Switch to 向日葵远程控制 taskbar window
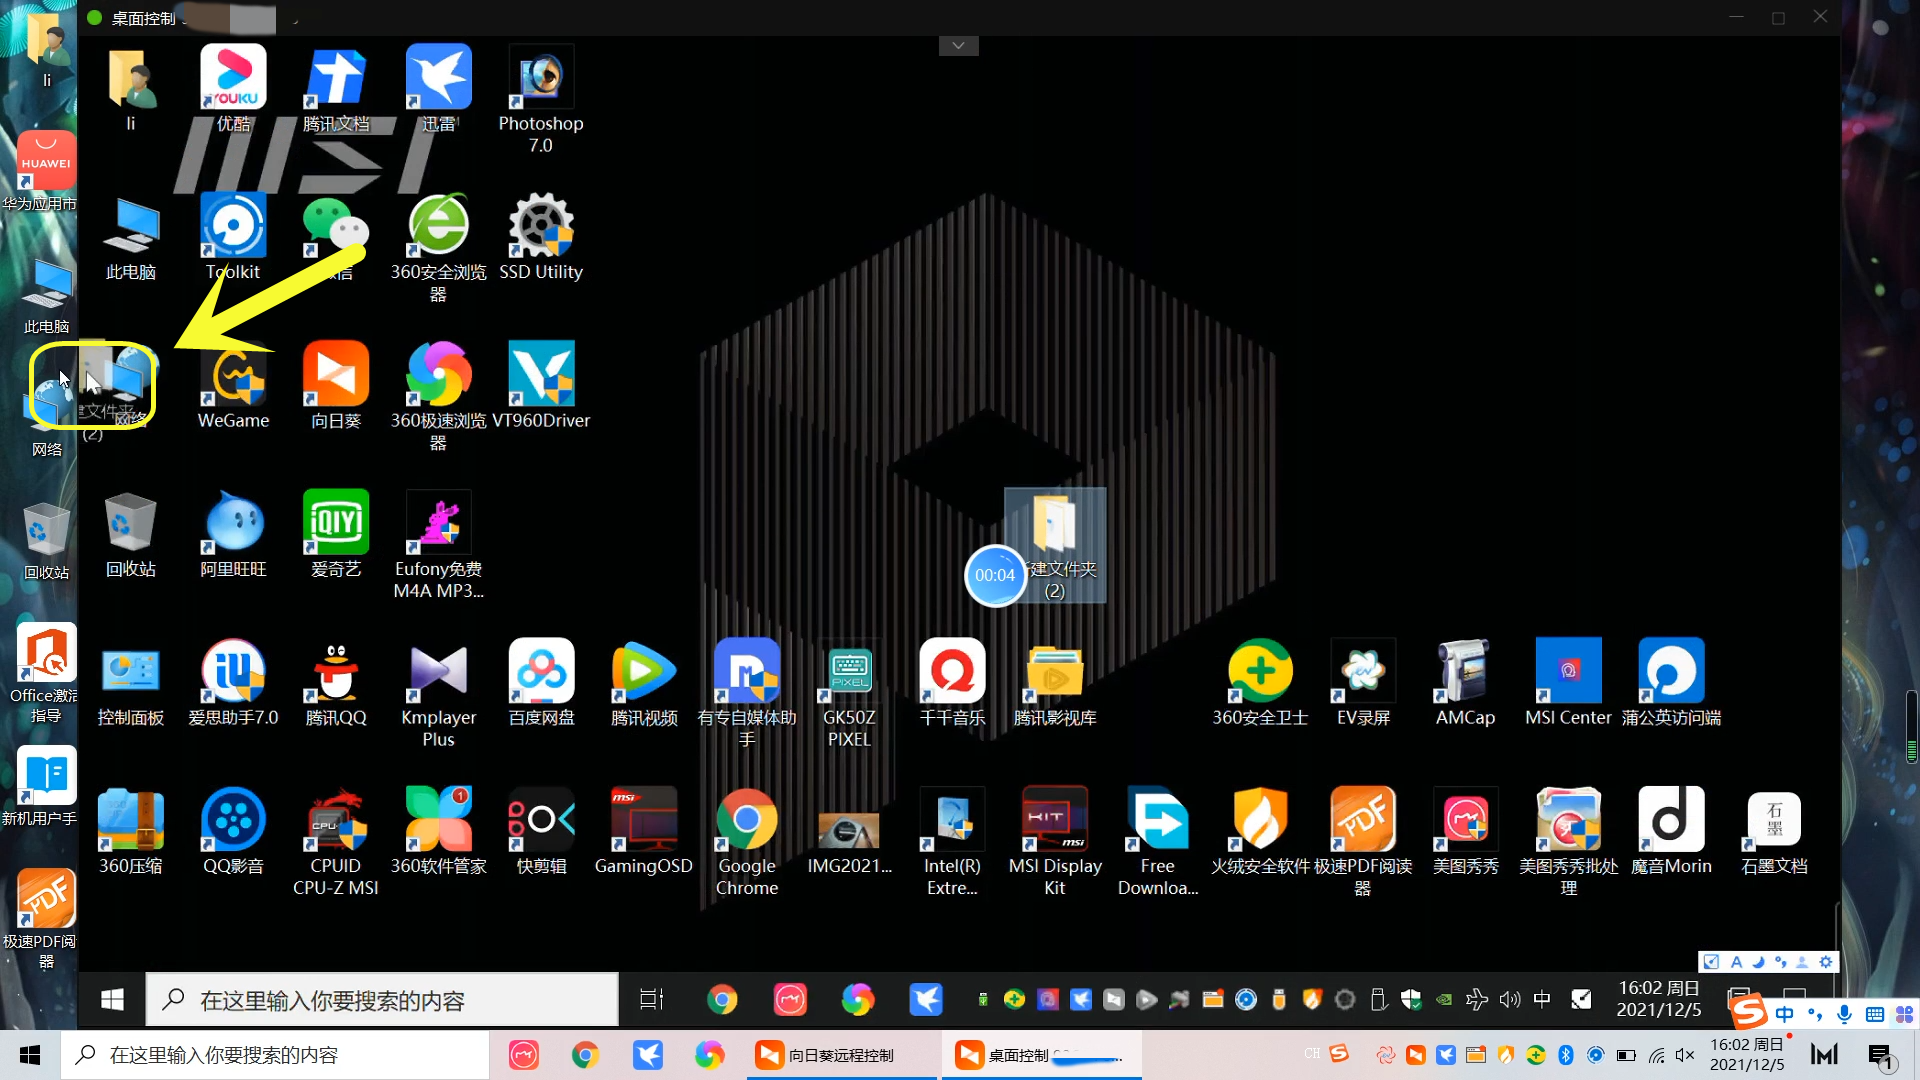1920x1080 pixels. pos(842,1055)
